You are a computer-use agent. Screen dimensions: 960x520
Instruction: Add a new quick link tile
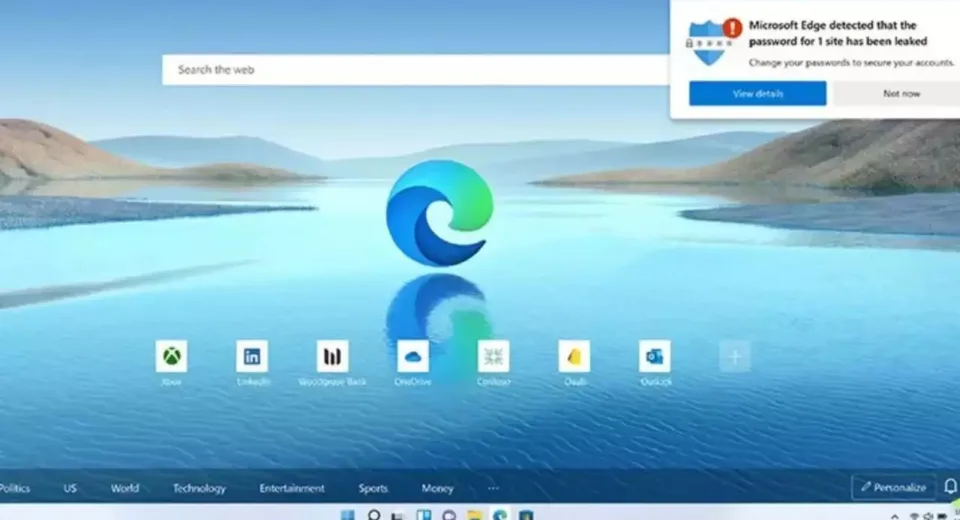click(735, 357)
